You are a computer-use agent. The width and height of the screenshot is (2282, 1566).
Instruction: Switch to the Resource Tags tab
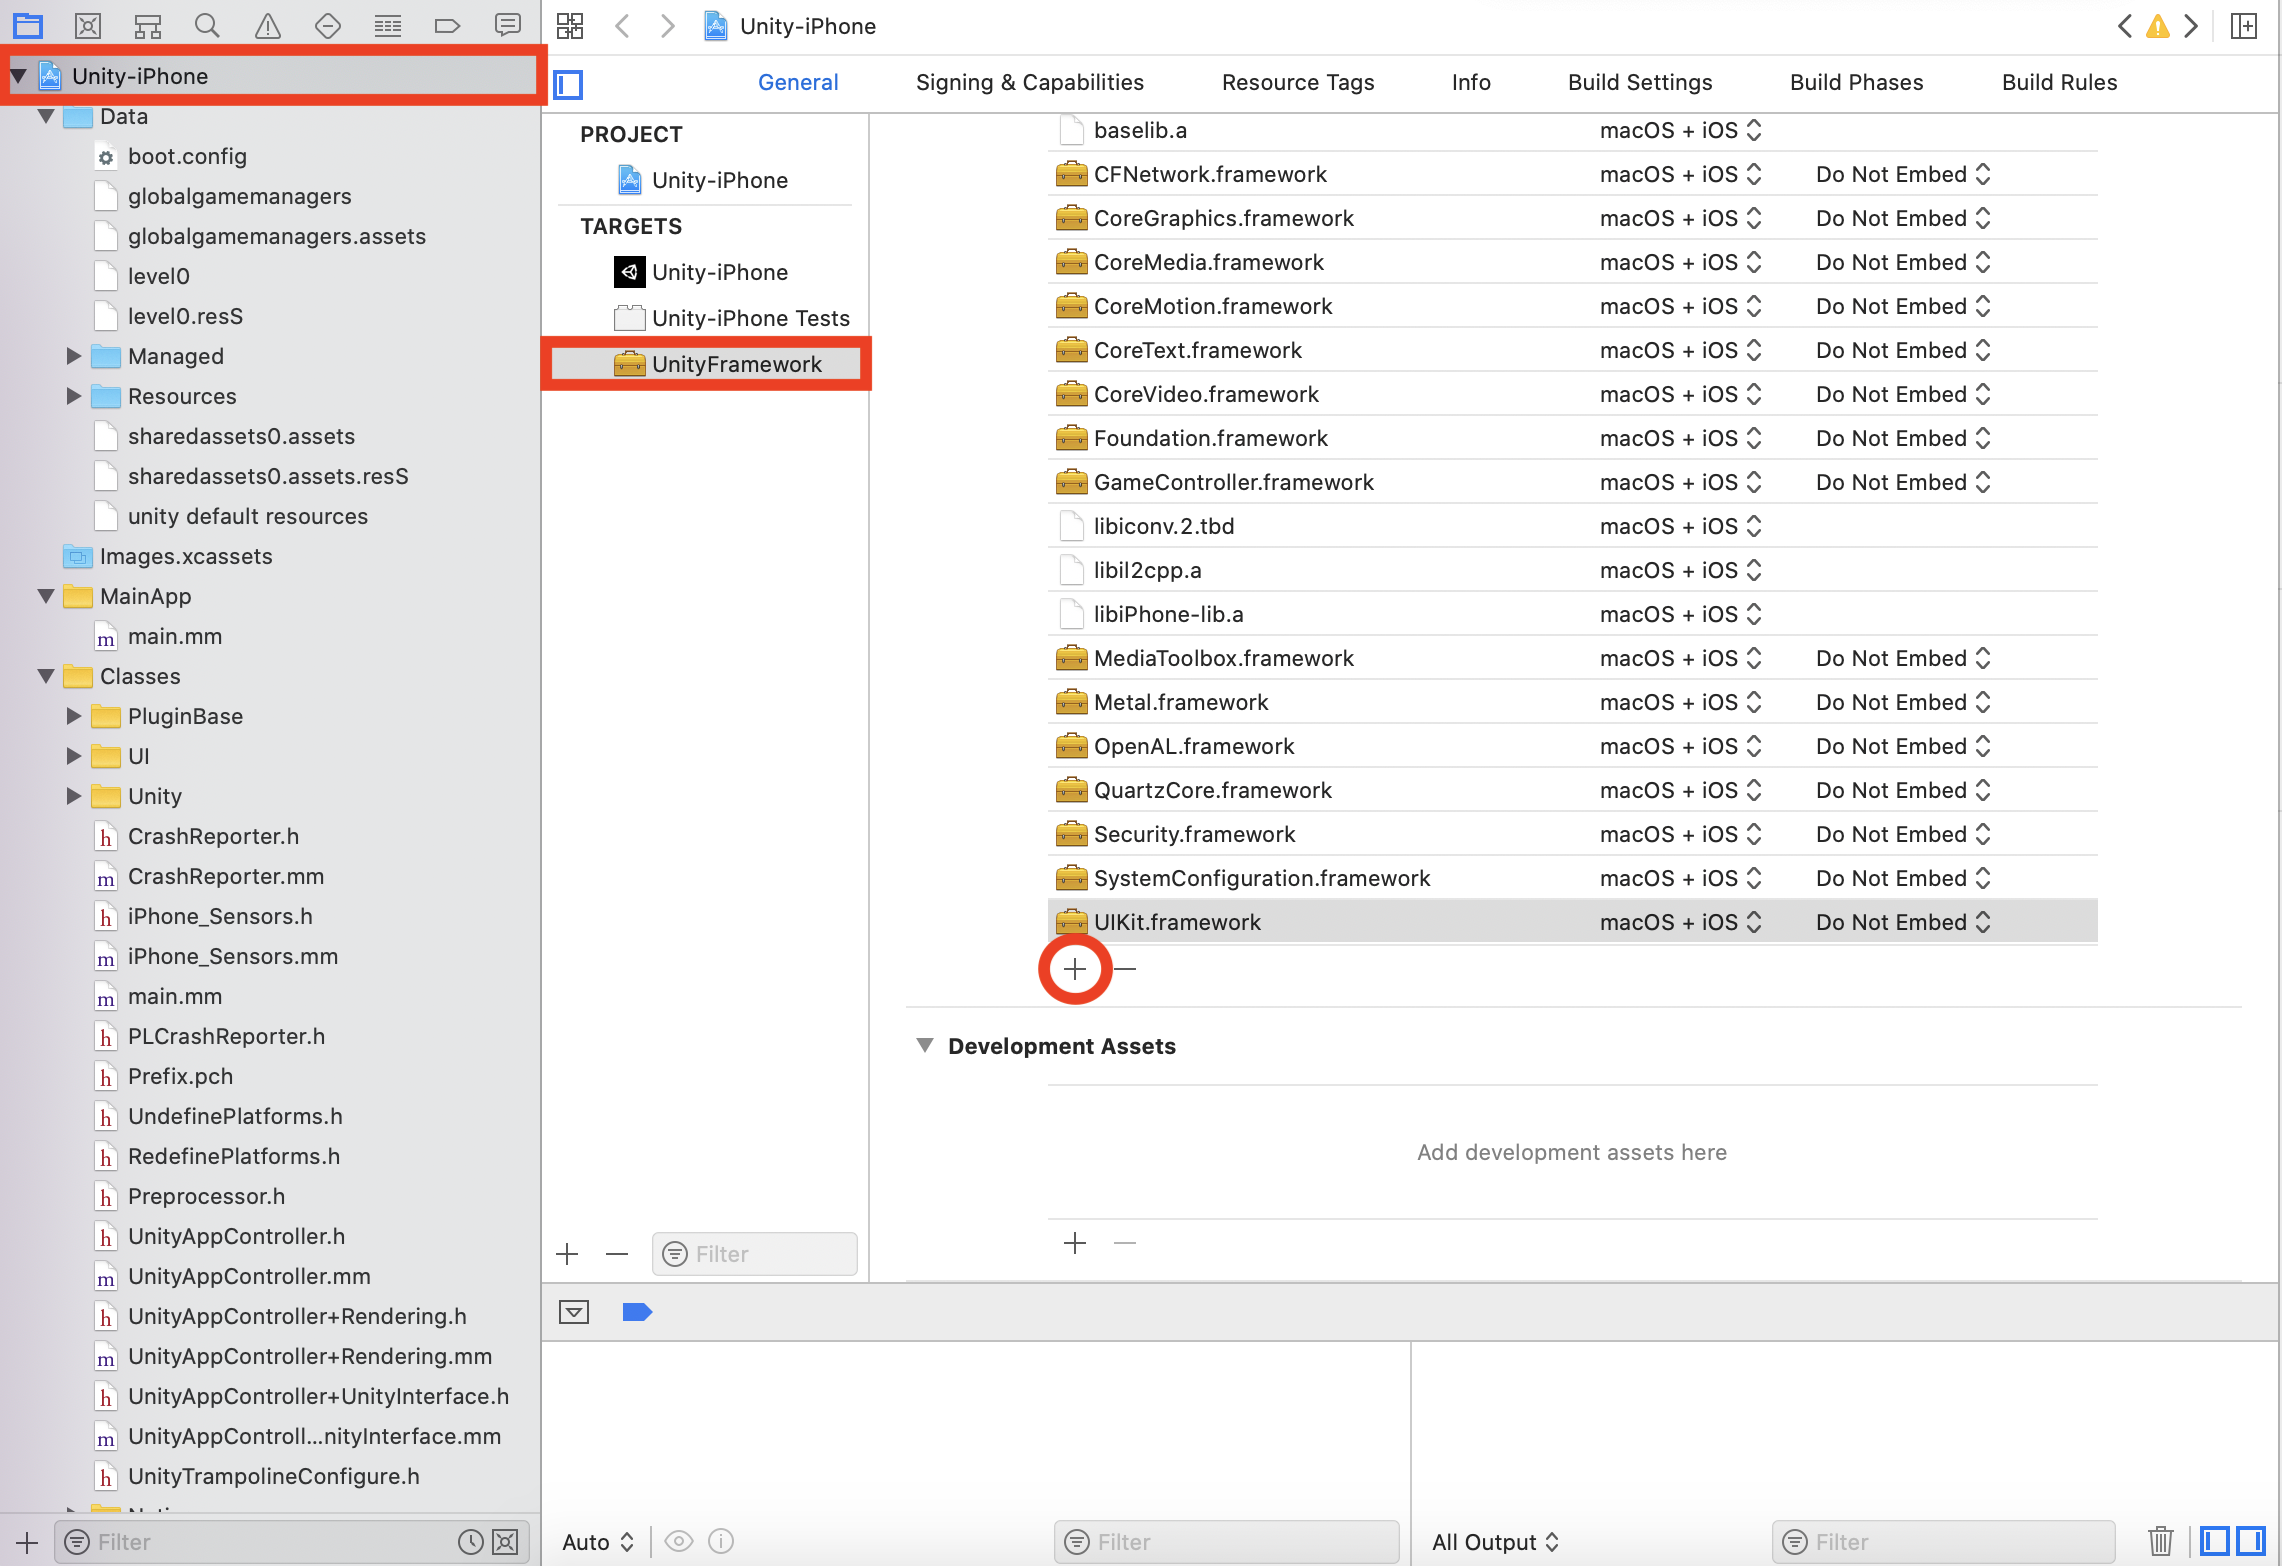1298,82
